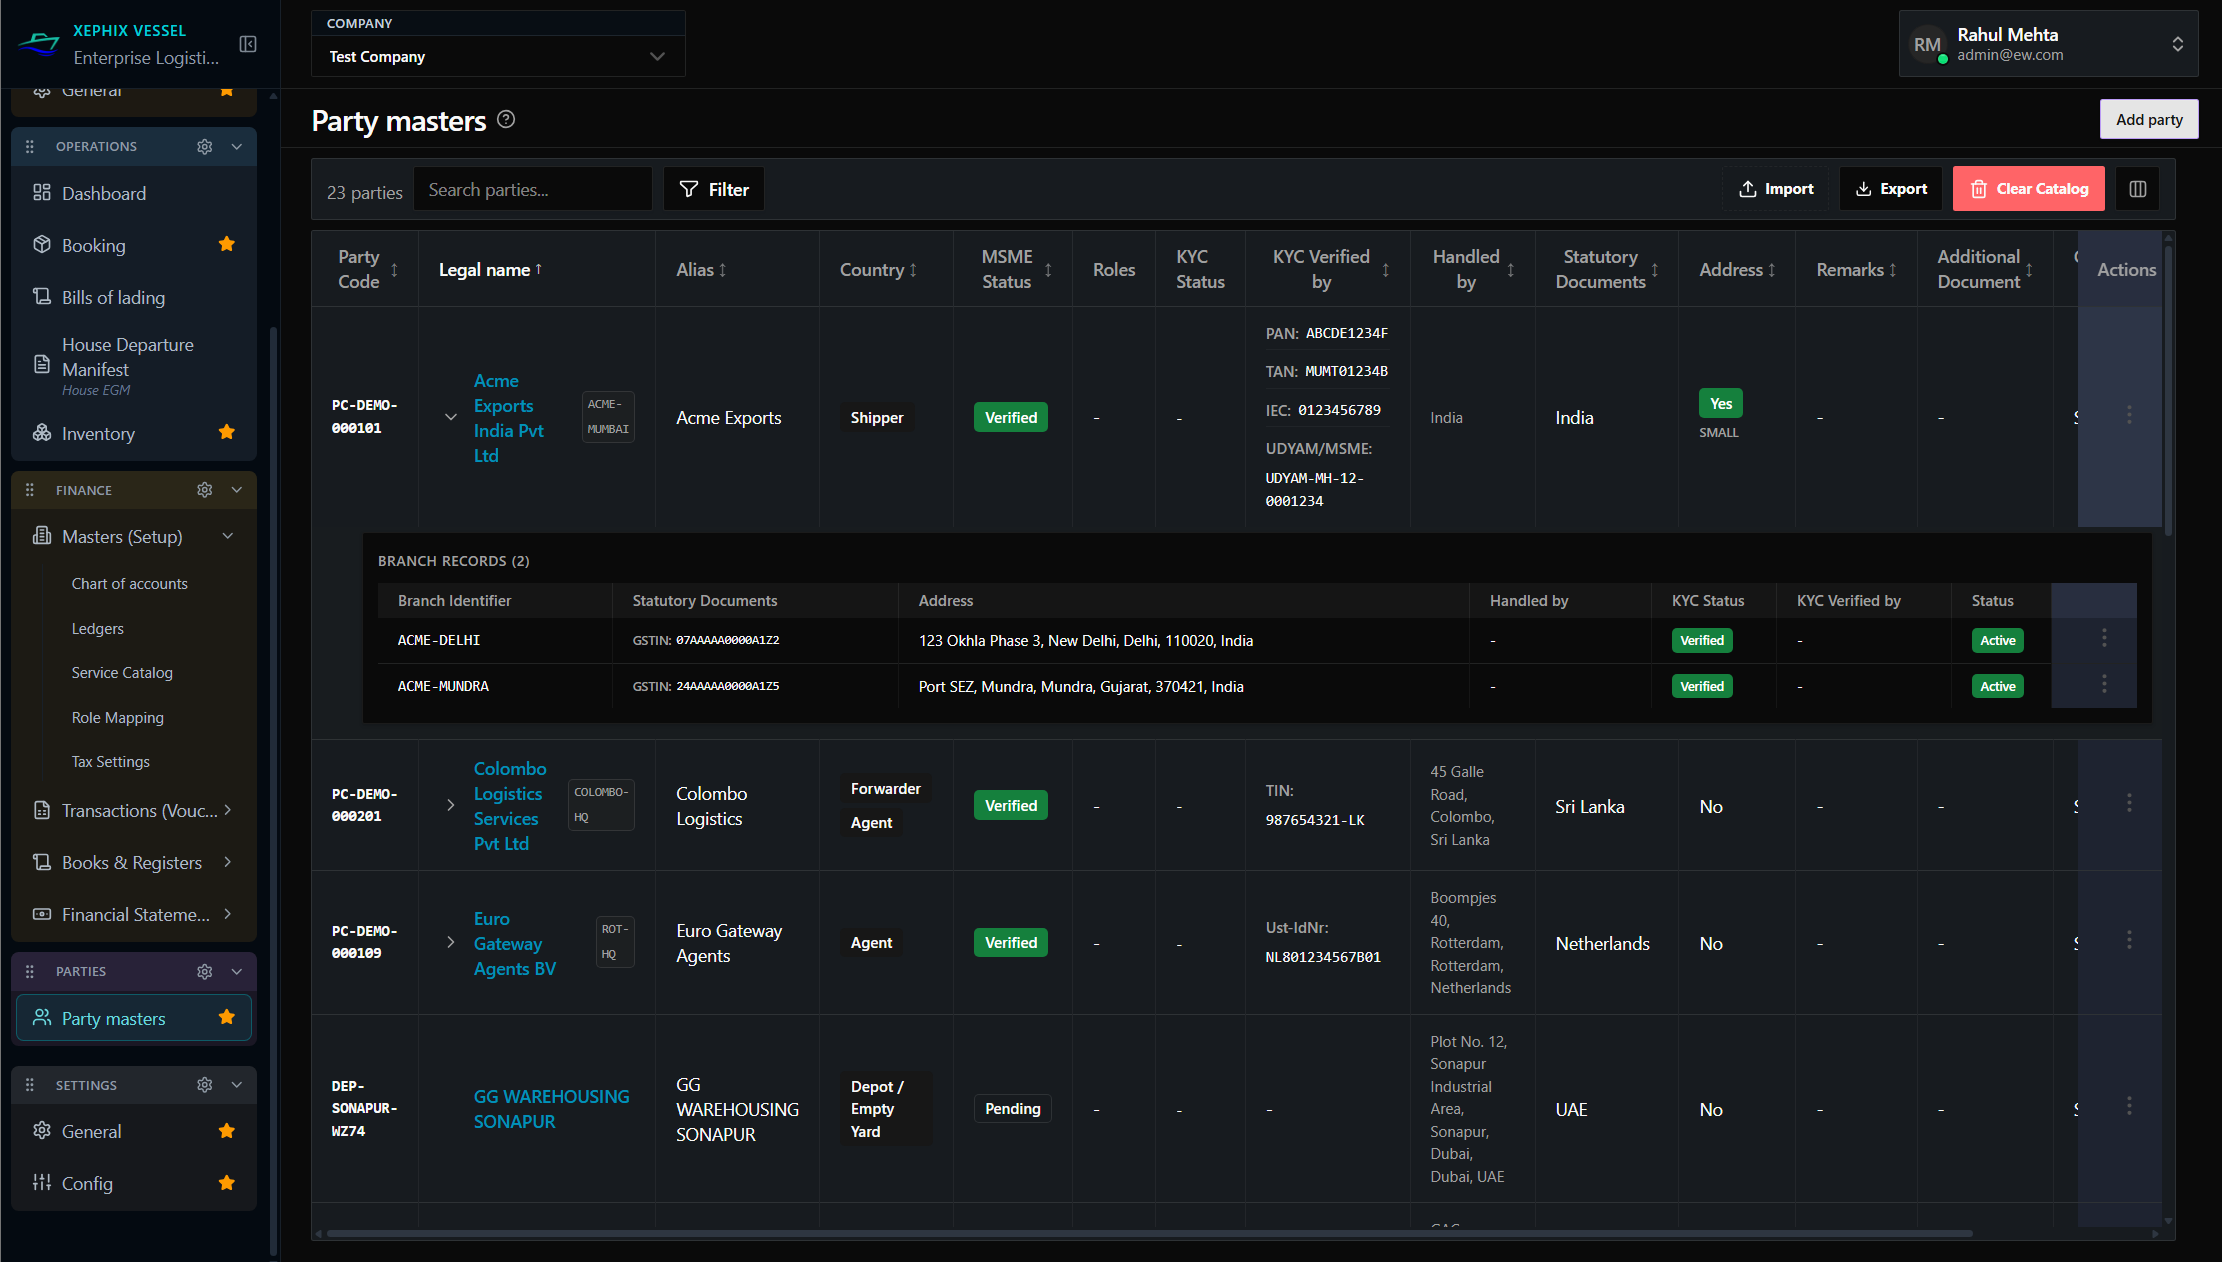Viewport: 2222px width, 1262px height.
Task: Collapse the Finance section chevron
Action: (x=237, y=490)
